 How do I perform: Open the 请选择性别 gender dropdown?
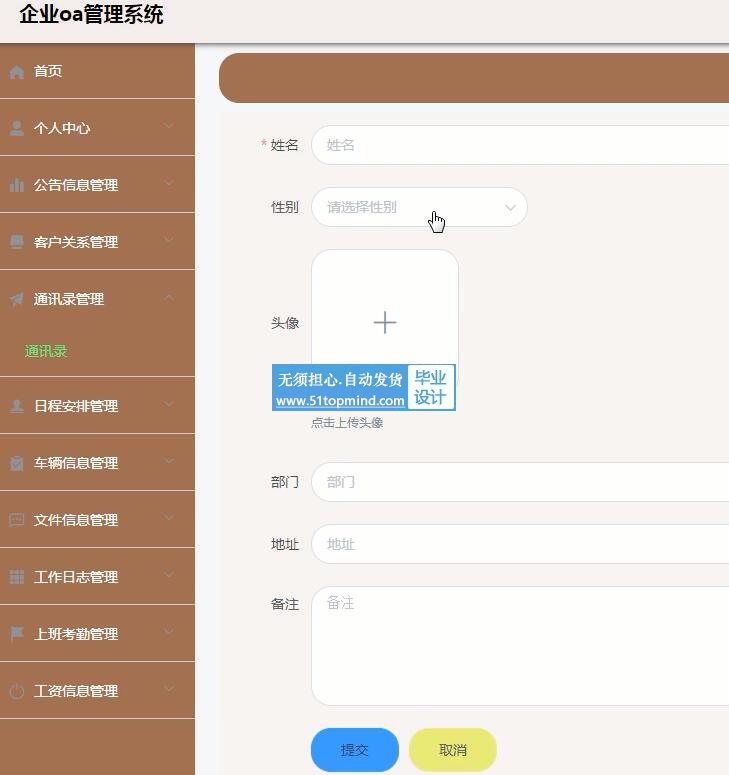tap(419, 207)
